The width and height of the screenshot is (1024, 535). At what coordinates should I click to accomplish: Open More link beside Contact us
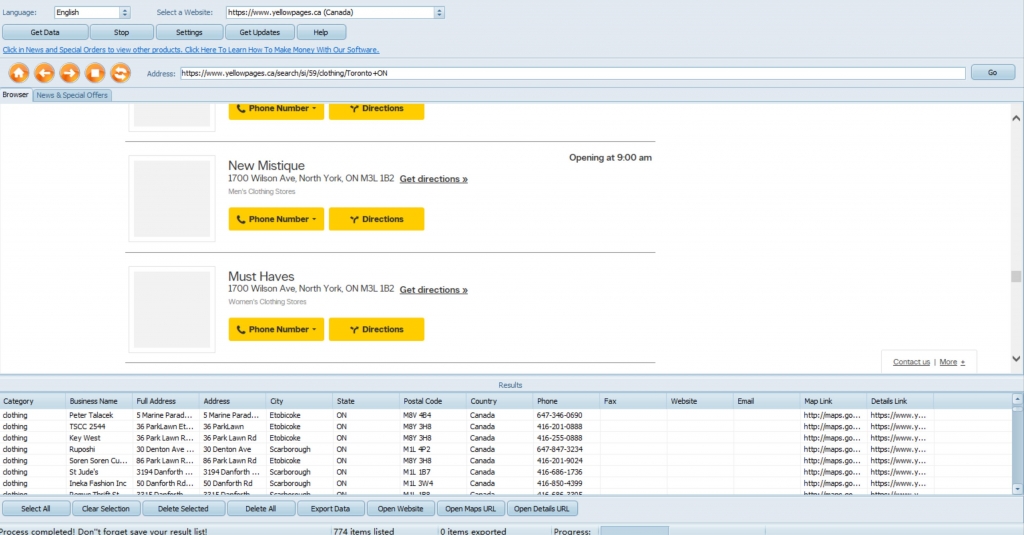952,362
